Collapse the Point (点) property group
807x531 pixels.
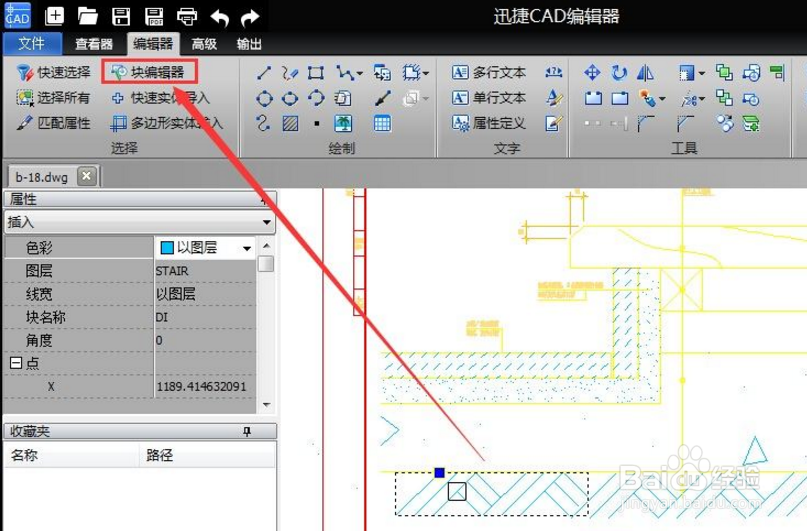tap(16, 363)
